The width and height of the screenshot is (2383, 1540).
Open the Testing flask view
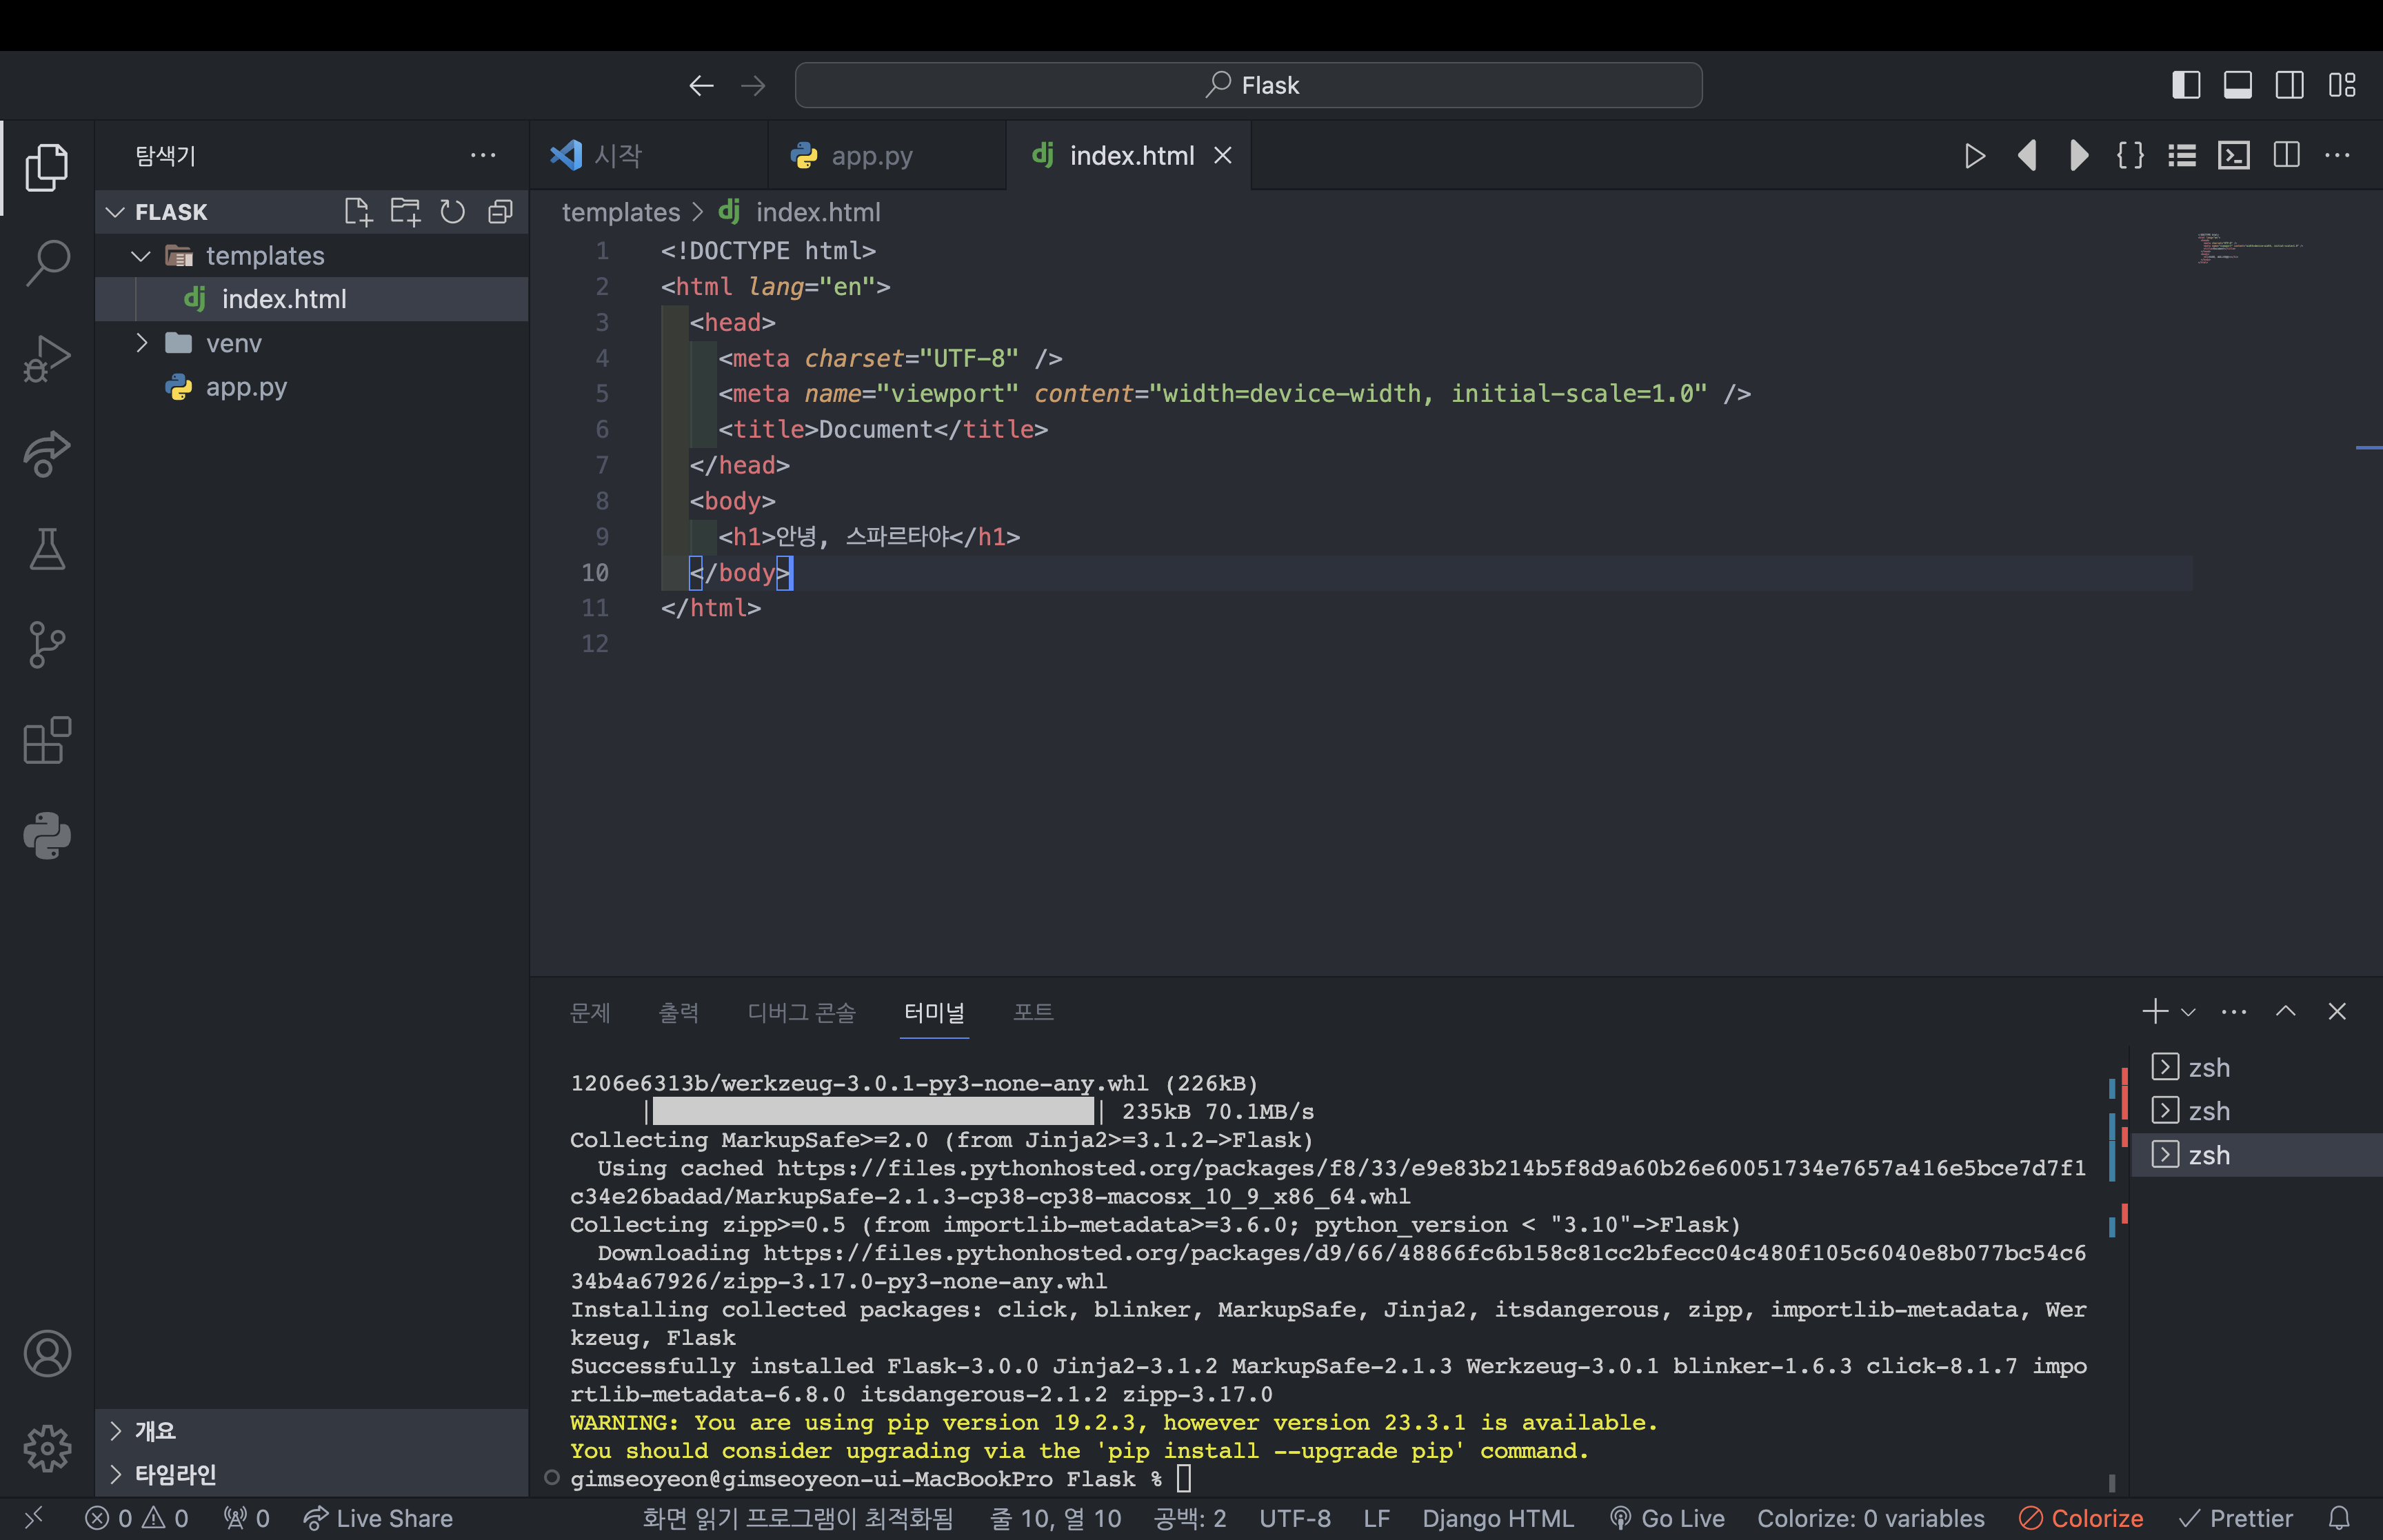point(47,549)
